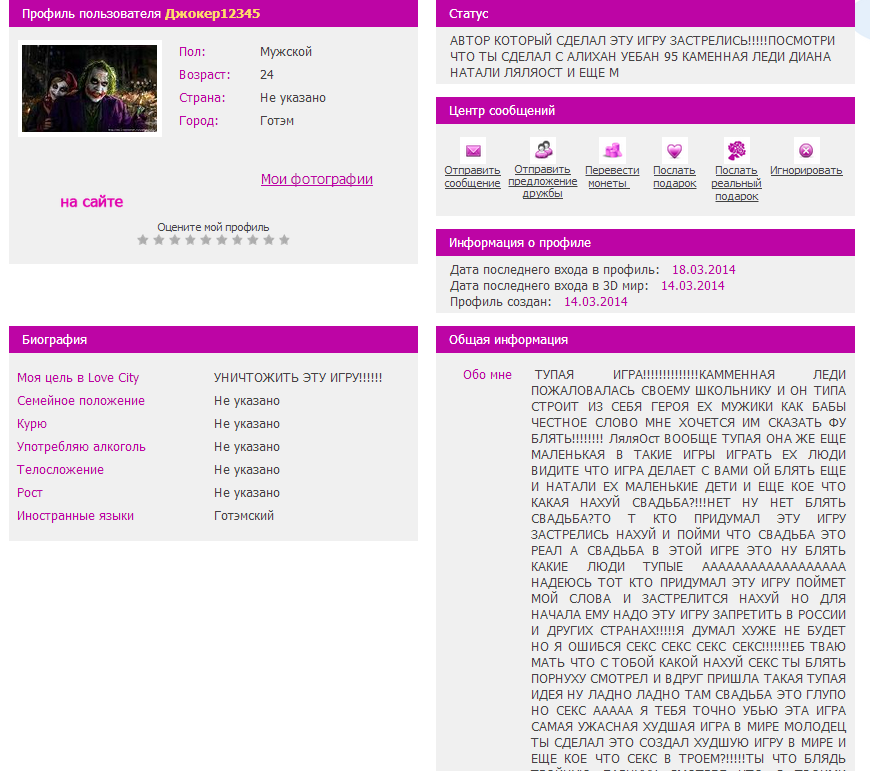Open the 'Мои фотографии' link
The height and width of the screenshot is (771, 870).
[x=317, y=179]
